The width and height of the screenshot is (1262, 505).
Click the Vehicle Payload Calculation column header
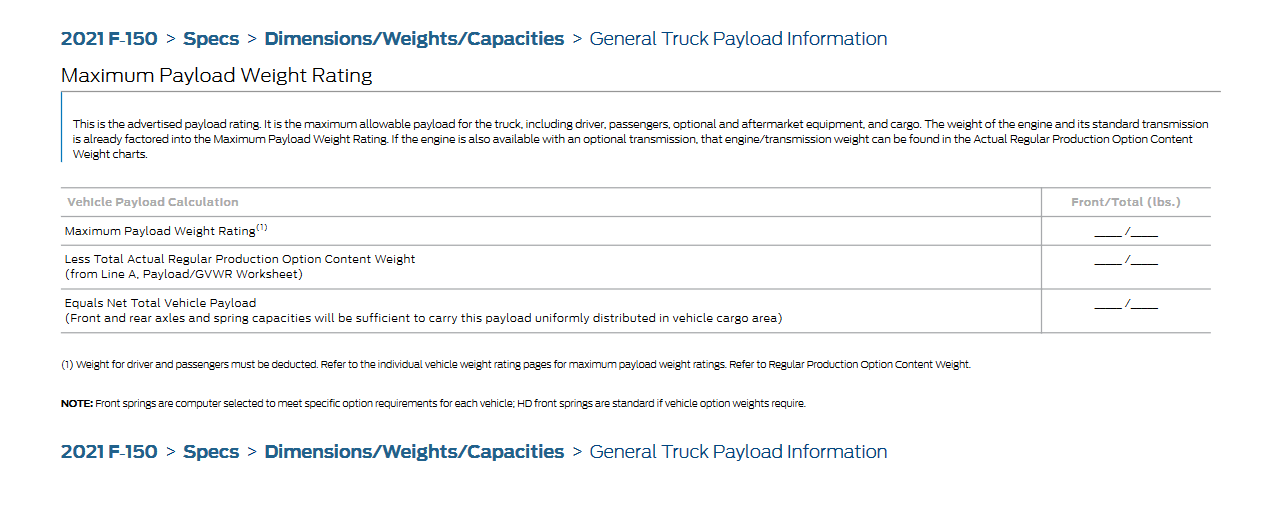153,202
